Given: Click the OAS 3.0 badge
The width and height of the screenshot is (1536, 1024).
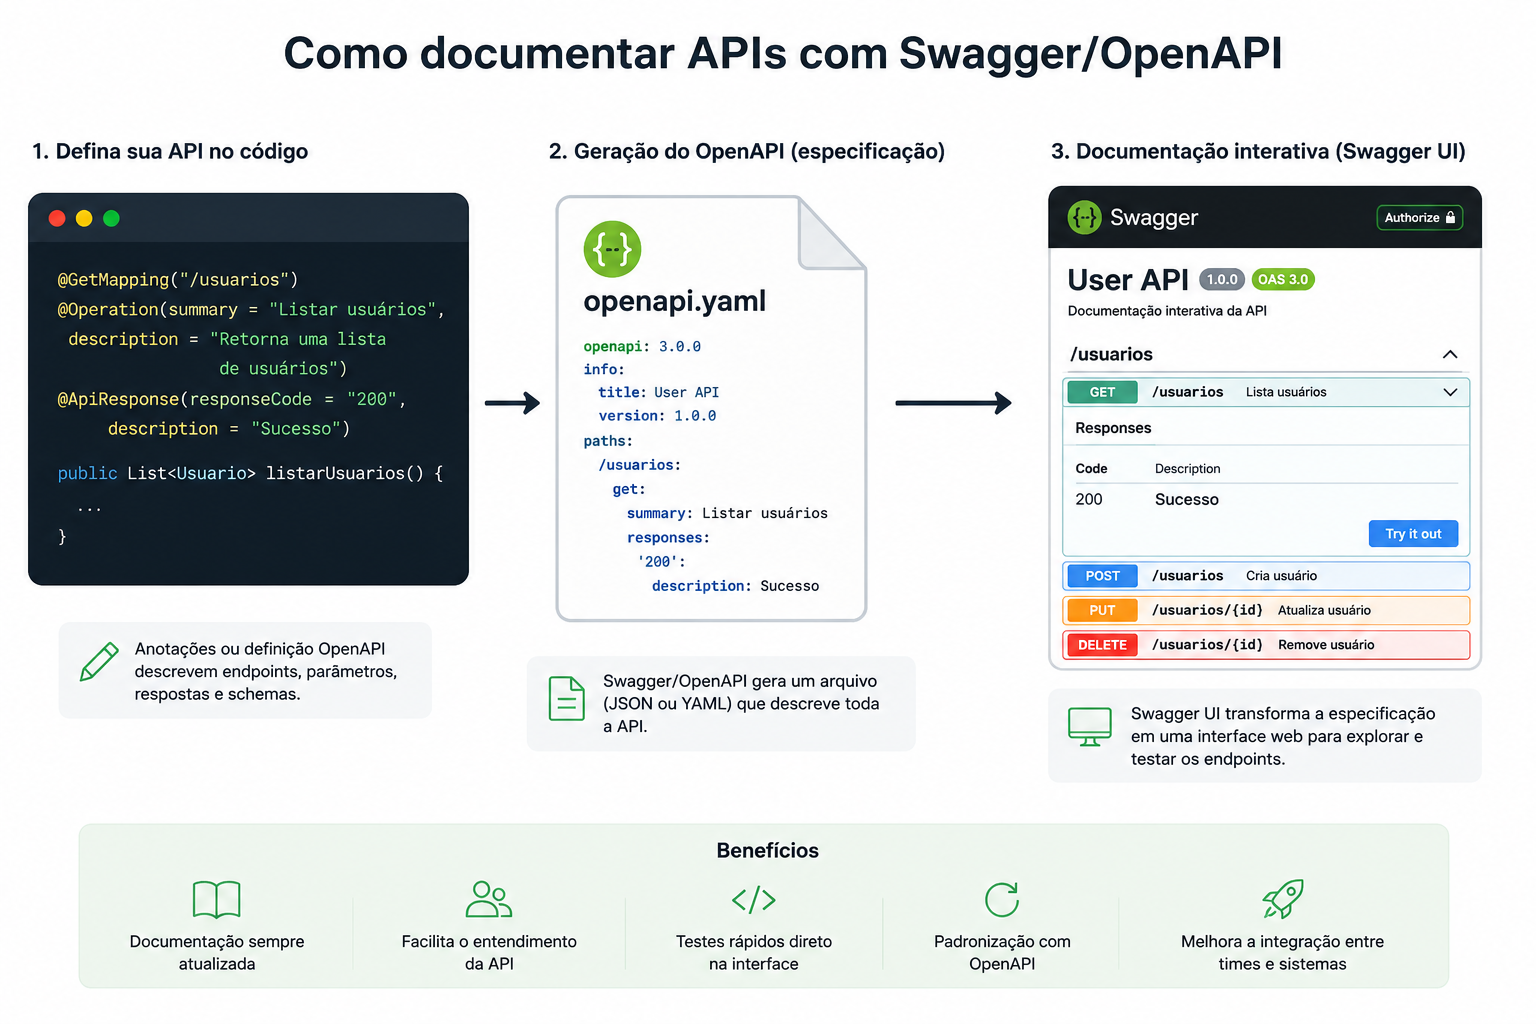Looking at the screenshot, I should pyautogui.click(x=1283, y=280).
